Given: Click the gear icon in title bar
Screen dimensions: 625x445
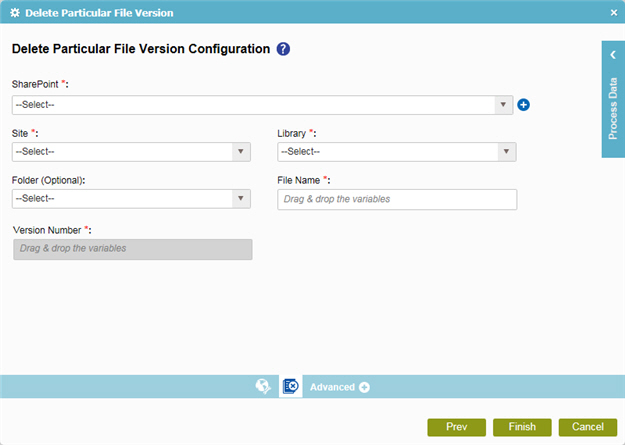Looking at the screenshot, I should tap(15, 13).
